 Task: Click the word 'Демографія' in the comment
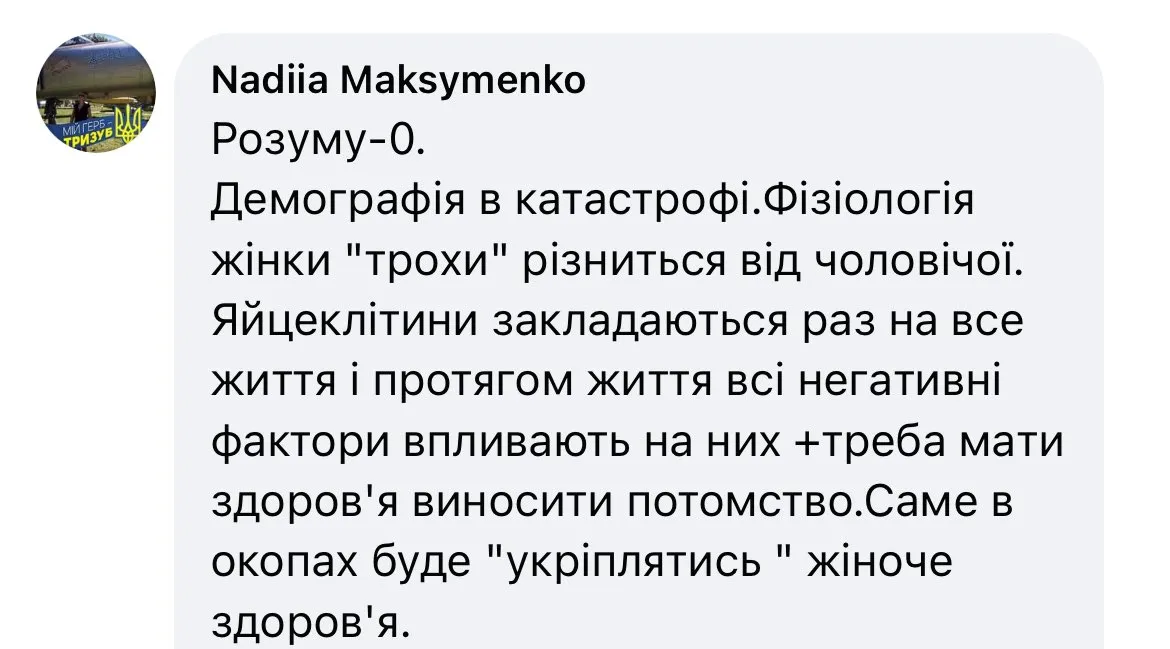click(x=338, y=201)
